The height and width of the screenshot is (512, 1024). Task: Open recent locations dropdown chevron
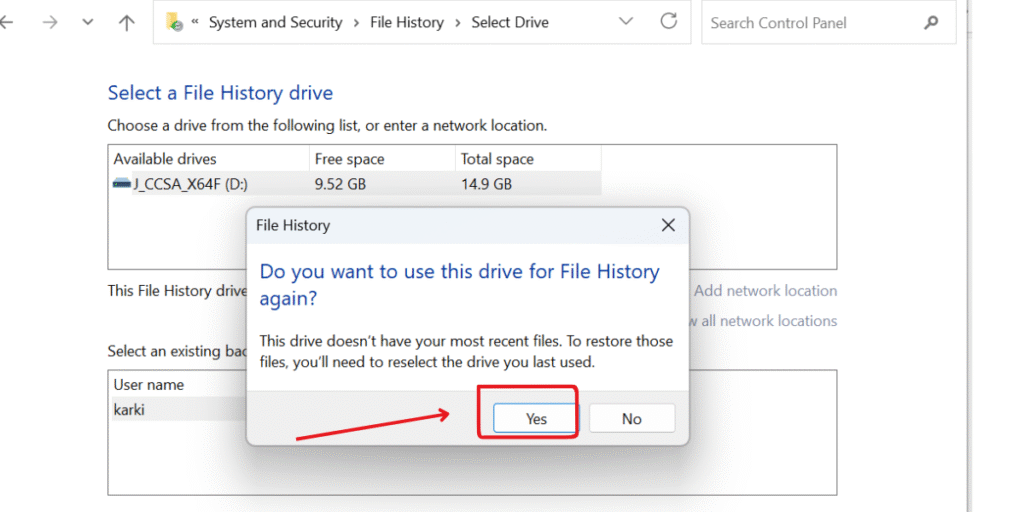click(x=88, y=22)
